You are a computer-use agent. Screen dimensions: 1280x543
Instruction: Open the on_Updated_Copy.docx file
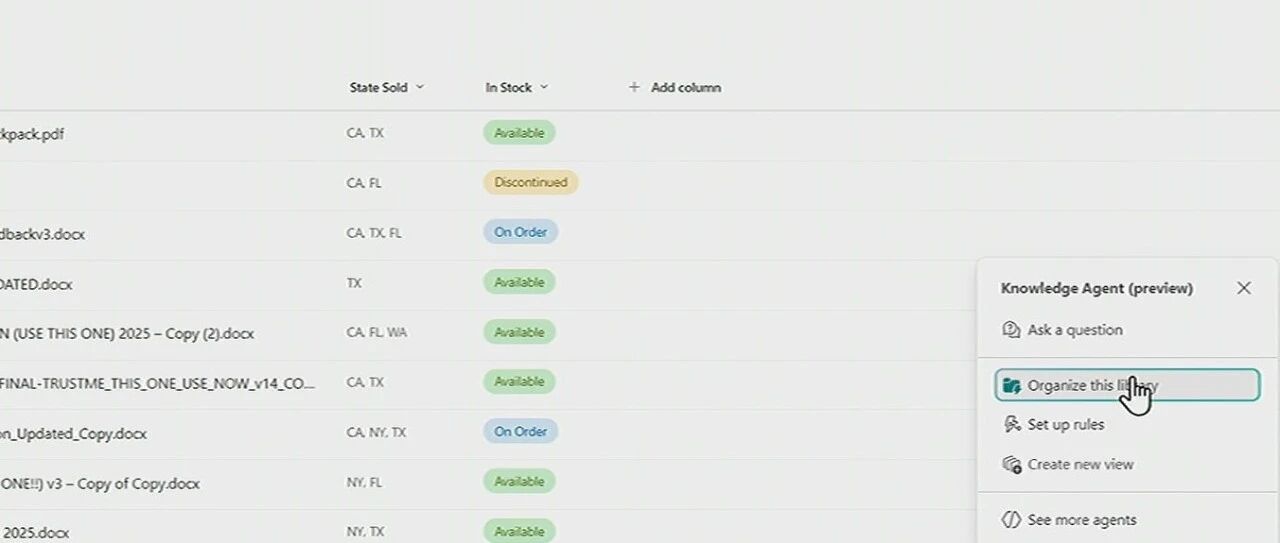[x=73, y=433]
